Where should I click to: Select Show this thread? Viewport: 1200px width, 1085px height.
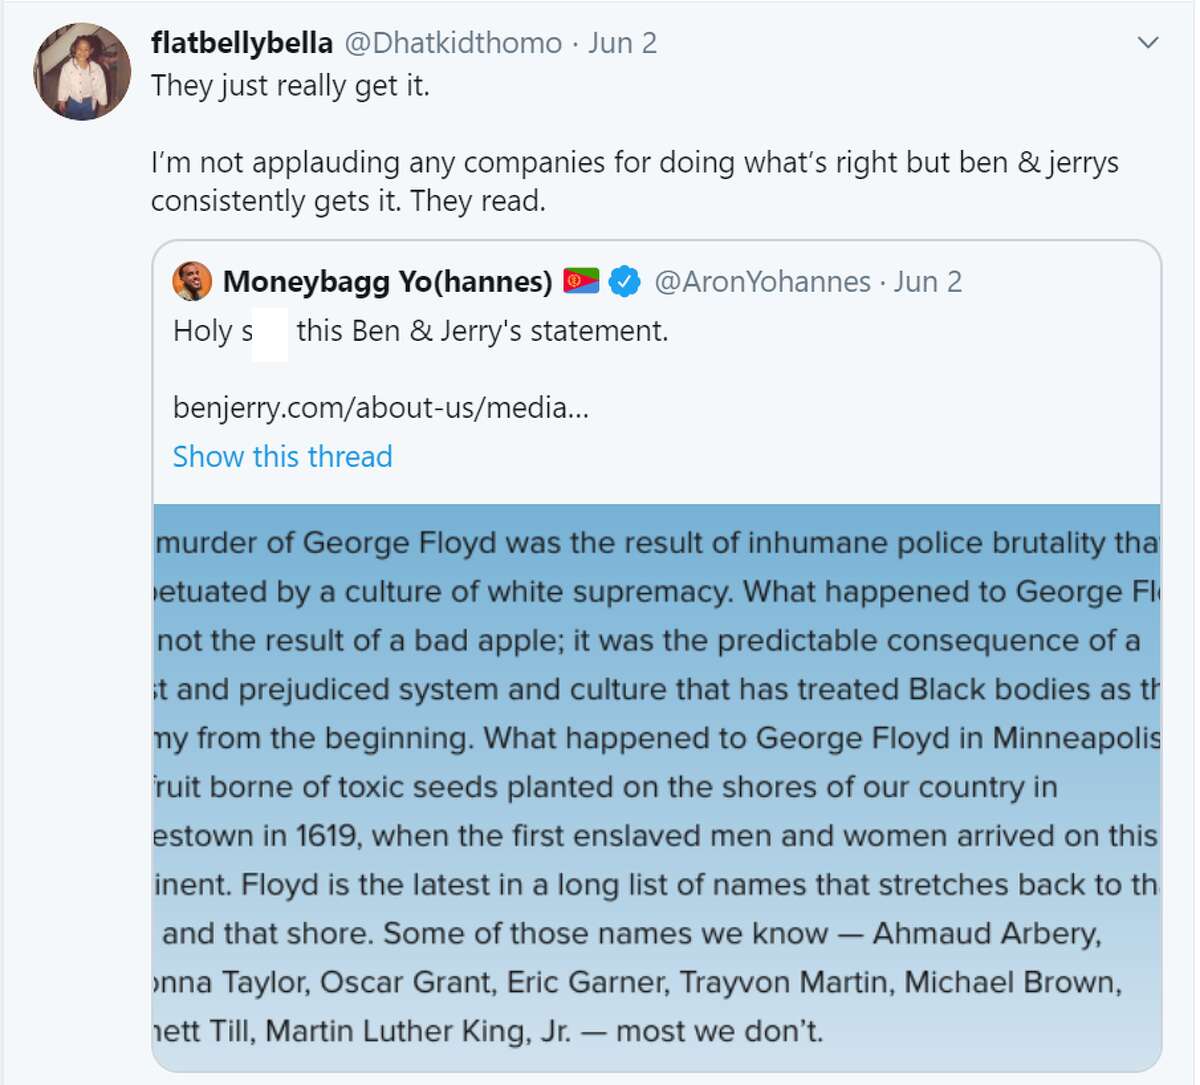(x=282, y=457)
